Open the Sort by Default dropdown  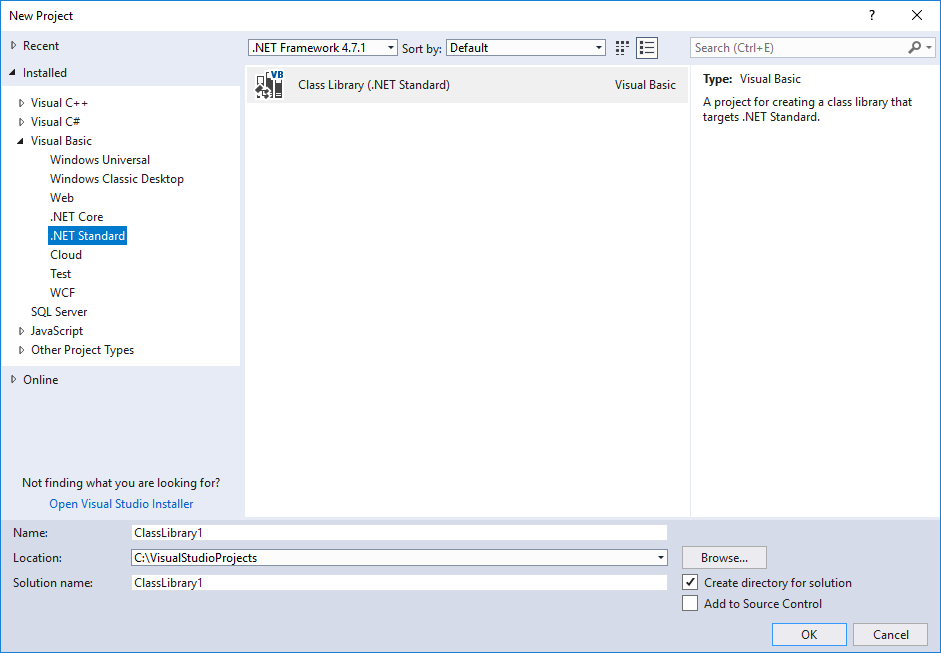(526, 47)
